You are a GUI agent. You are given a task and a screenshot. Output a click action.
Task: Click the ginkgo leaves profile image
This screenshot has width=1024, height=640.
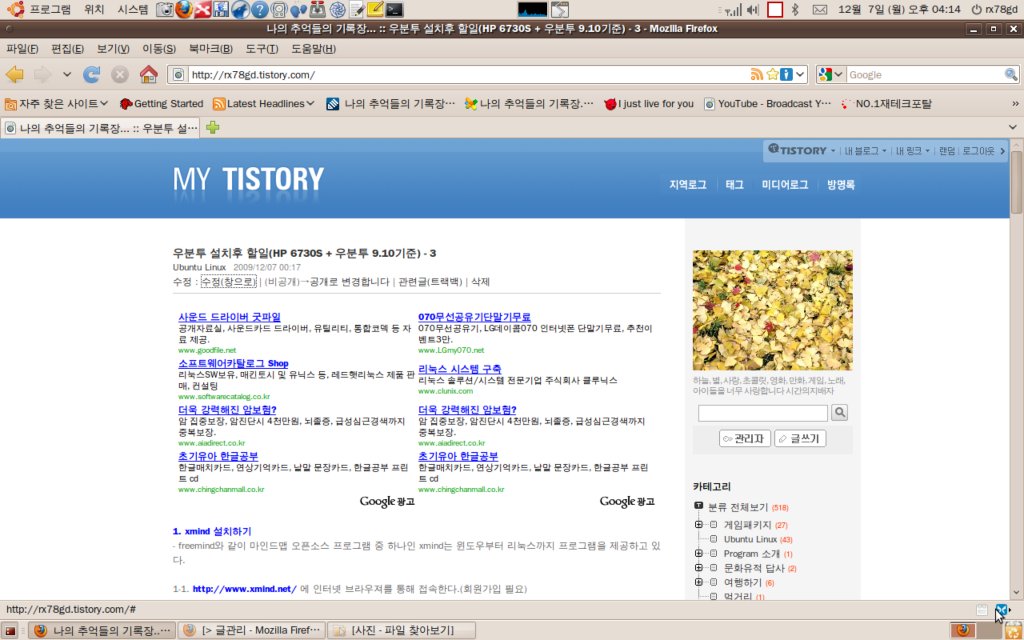pyautogui.click(x=773, y=310)
